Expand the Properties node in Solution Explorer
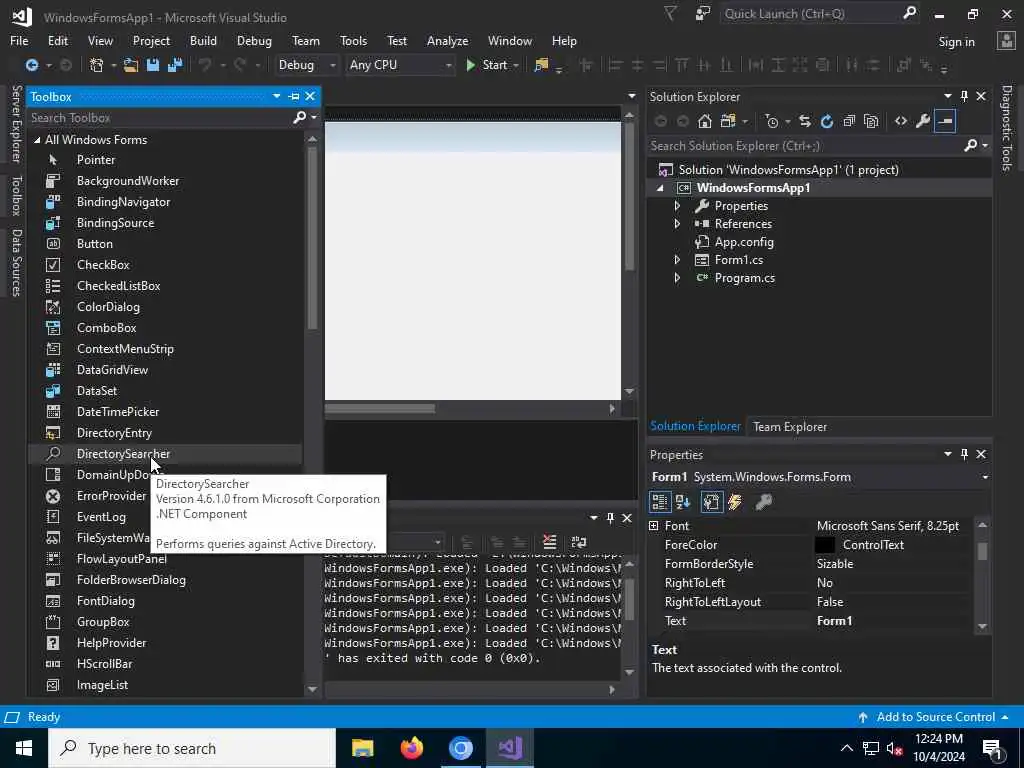This screenshot has width=1024, height=768. (677, 206)
